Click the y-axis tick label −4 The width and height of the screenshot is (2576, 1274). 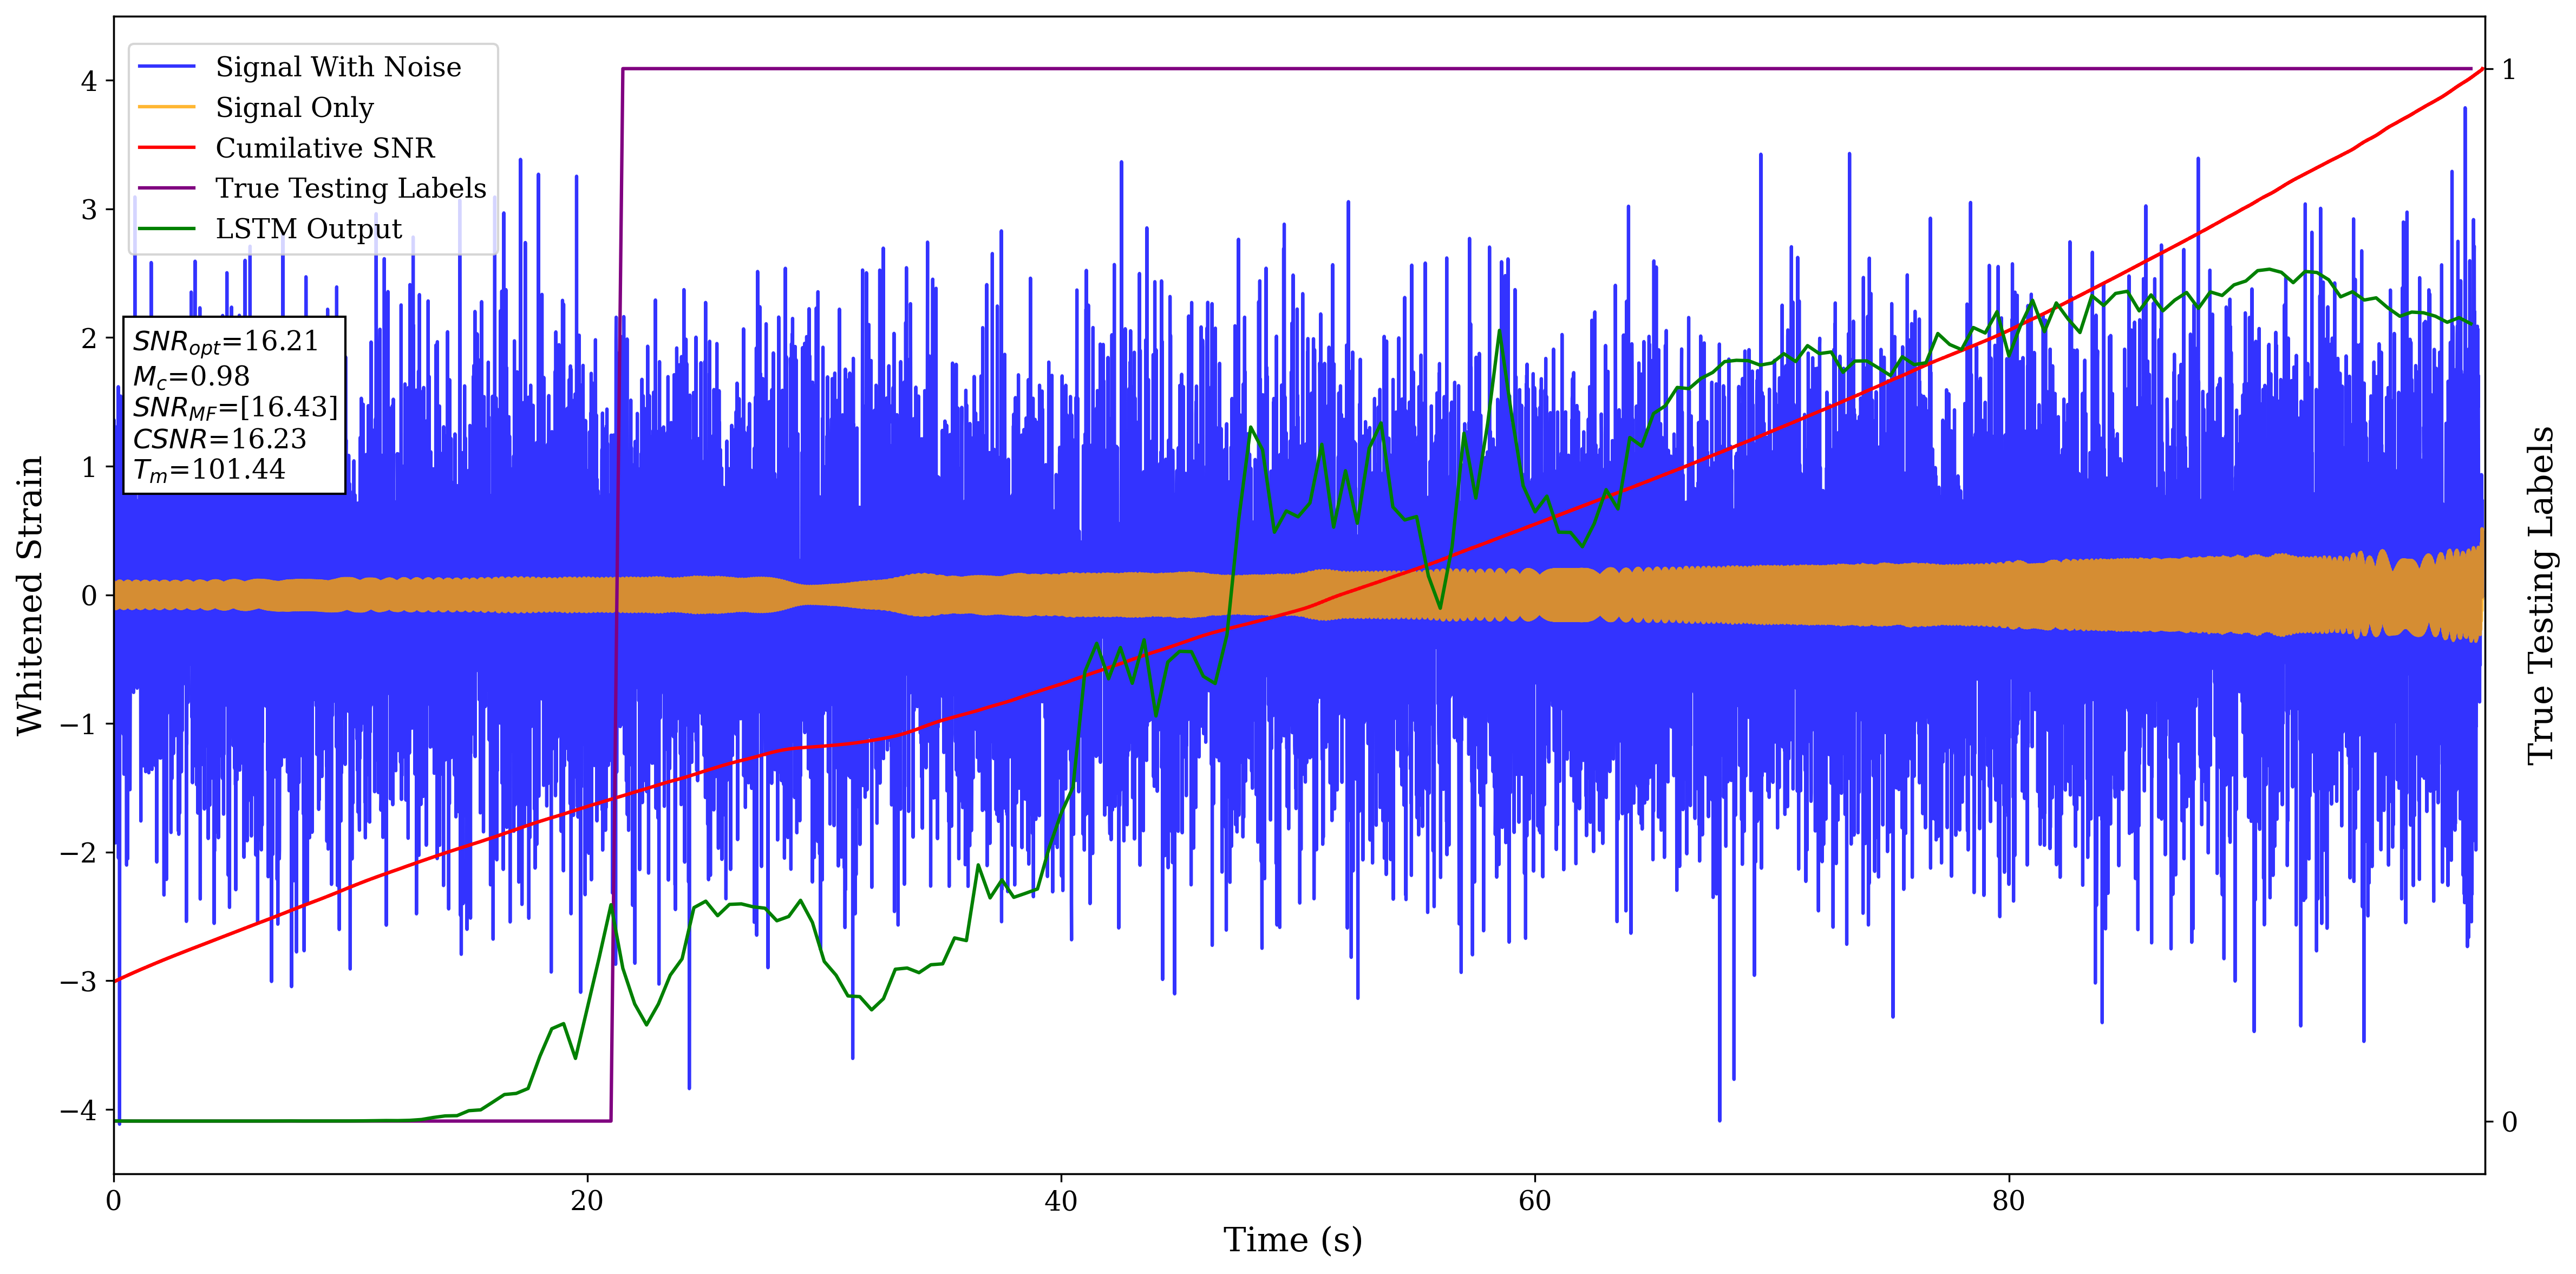(78, 1110)
